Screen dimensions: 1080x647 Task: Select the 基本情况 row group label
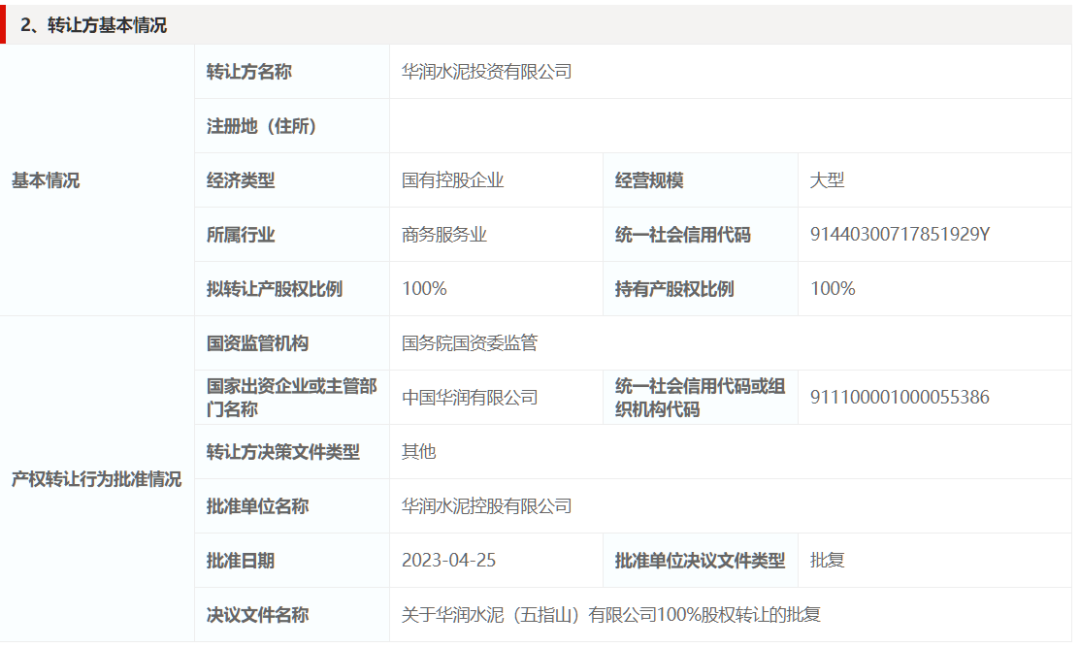click(x=45, y=181)
